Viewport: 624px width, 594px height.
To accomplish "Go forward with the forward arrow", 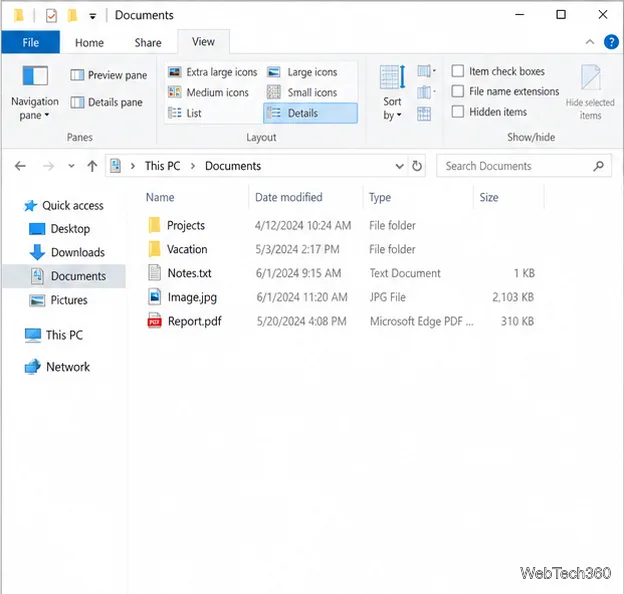I will coord(48,166).
